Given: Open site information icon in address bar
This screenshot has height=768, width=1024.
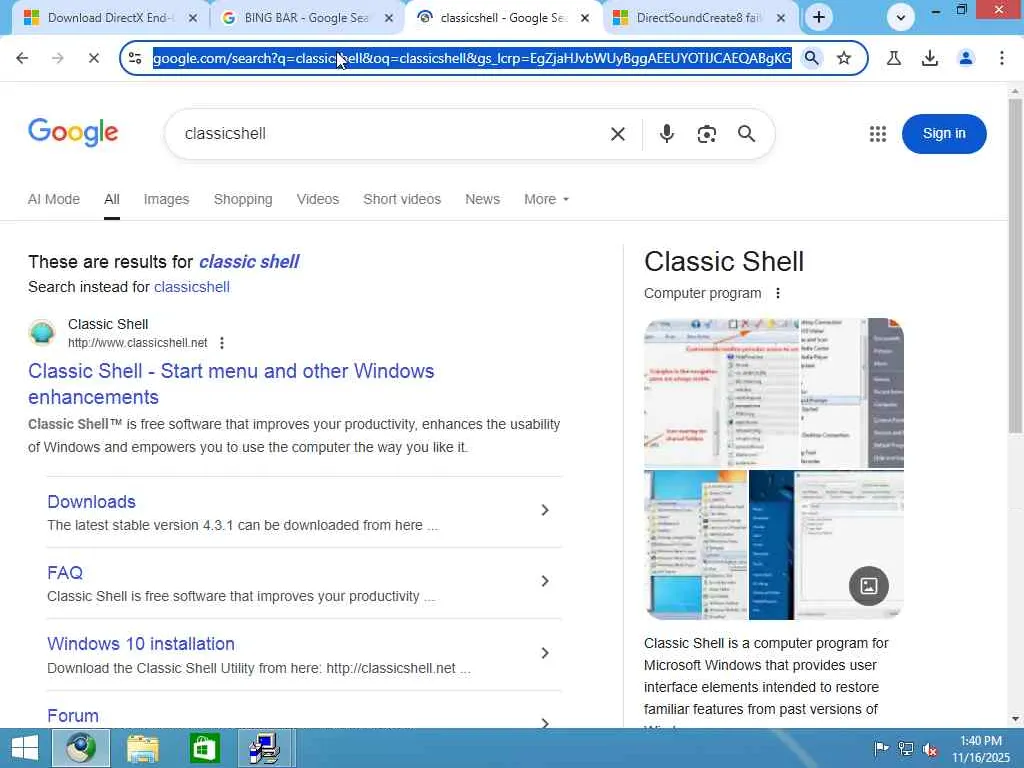Looking at the screenshot, I should click(135, 58).
